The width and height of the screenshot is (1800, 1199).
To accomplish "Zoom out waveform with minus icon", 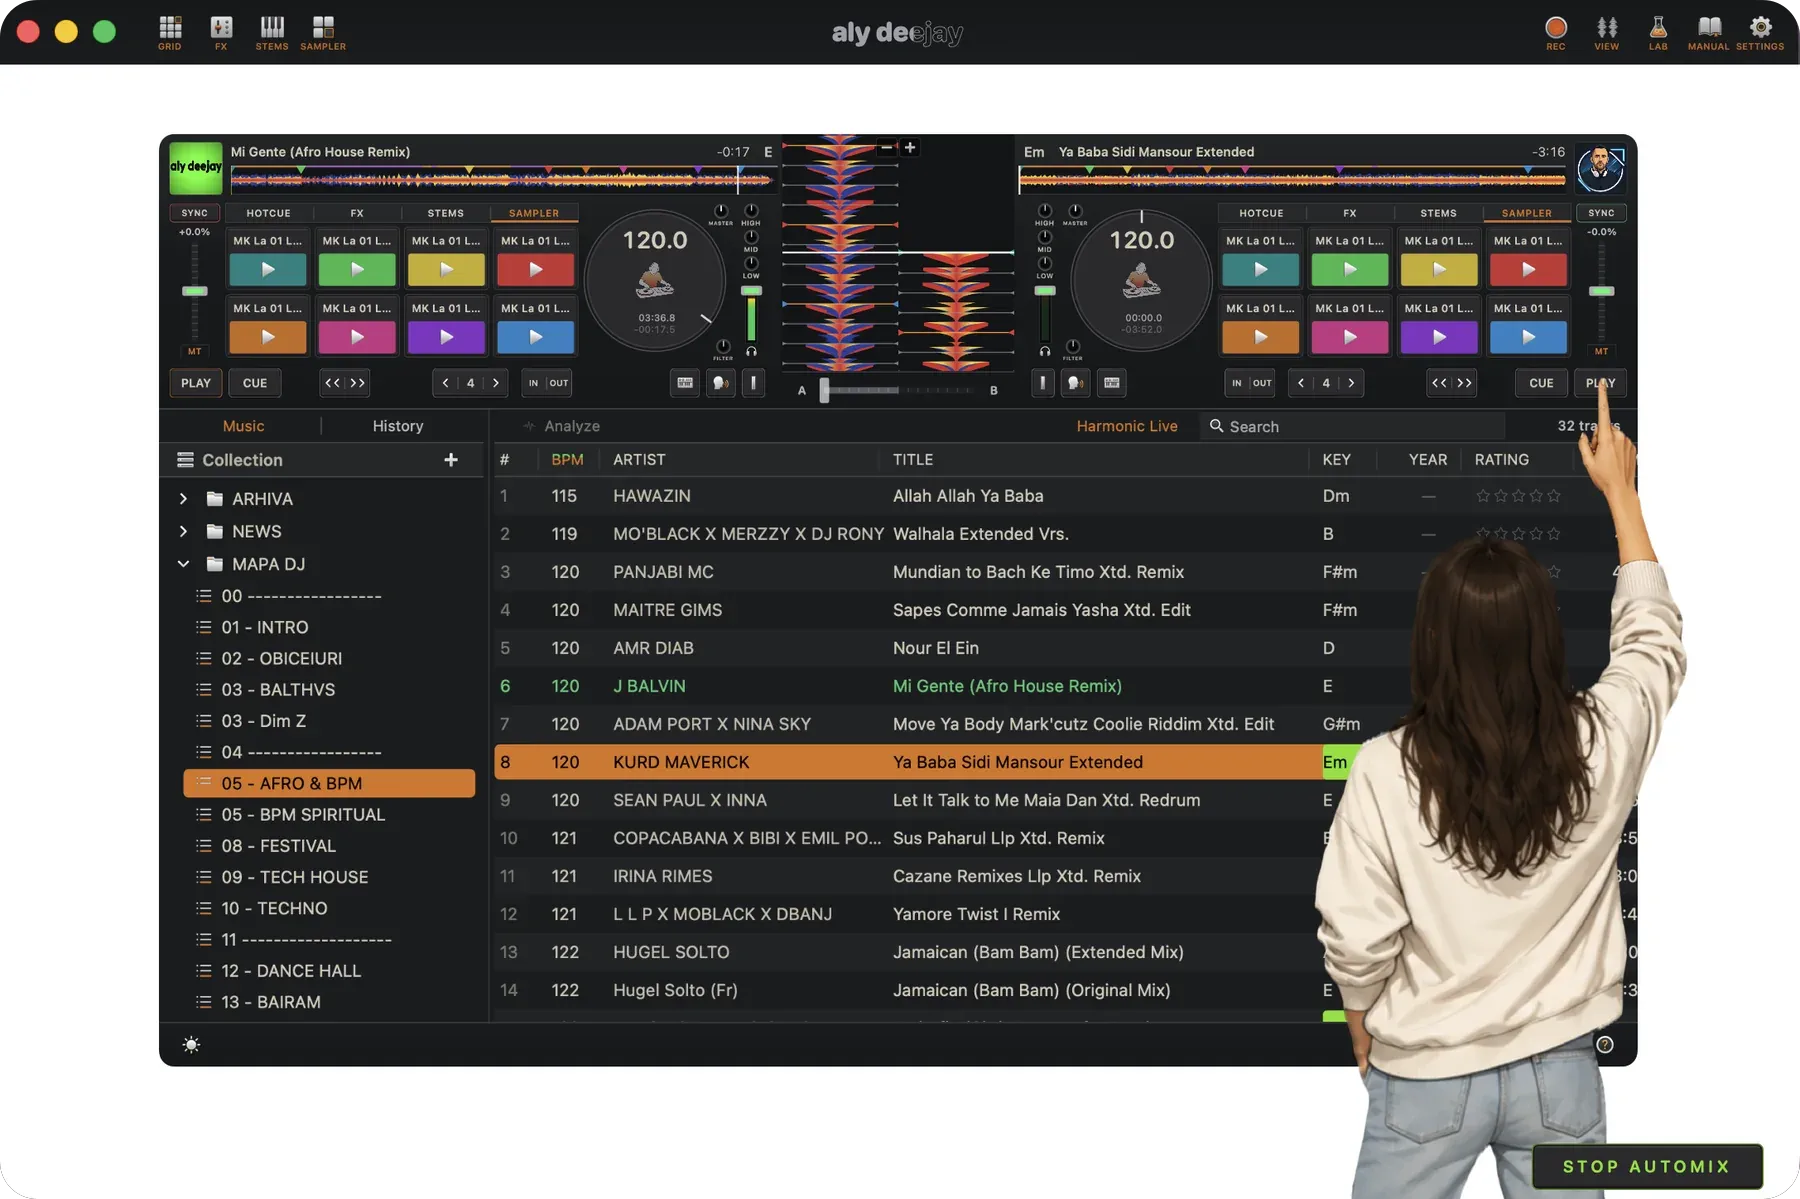I will (887, 148).
